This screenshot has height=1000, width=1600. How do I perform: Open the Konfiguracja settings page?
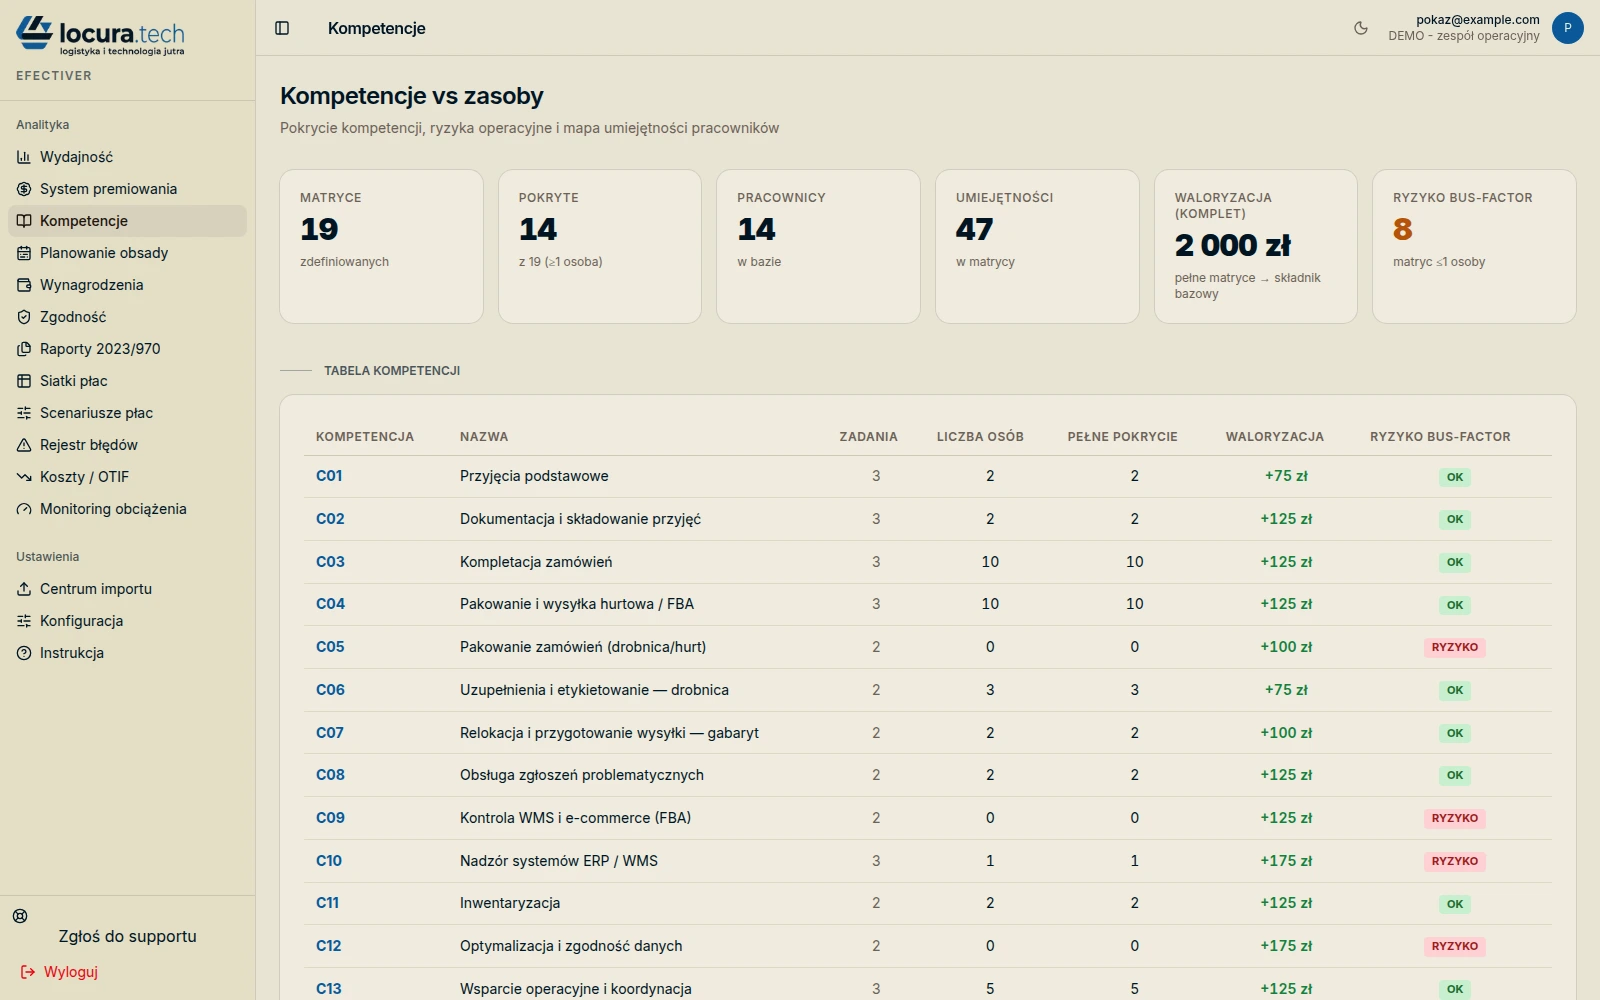[x=127, y=621]
